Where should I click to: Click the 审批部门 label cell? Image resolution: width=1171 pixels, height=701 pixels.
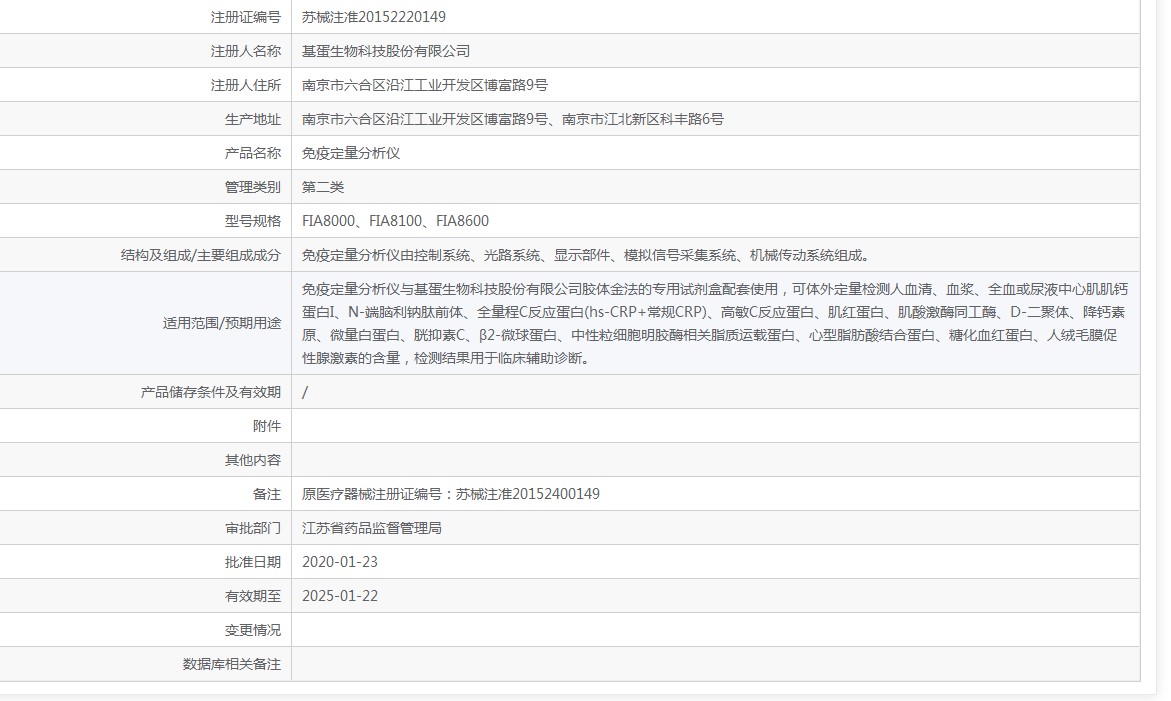[253, 529]
